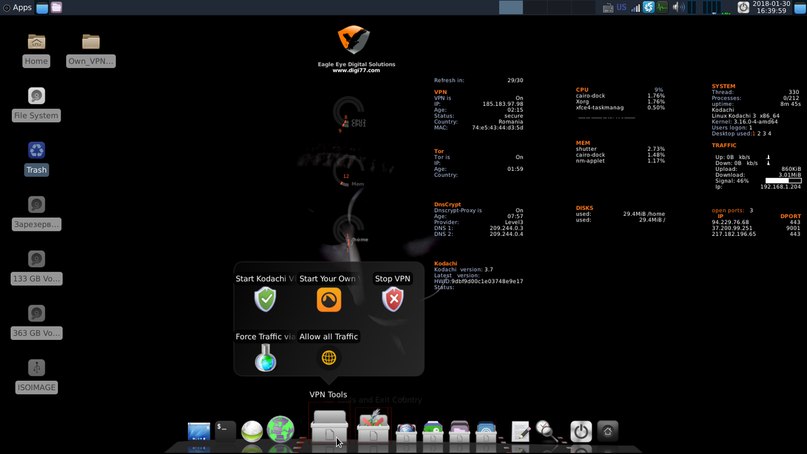
Task: Open the Apps menu in top panel
Action: coord(17,7)
